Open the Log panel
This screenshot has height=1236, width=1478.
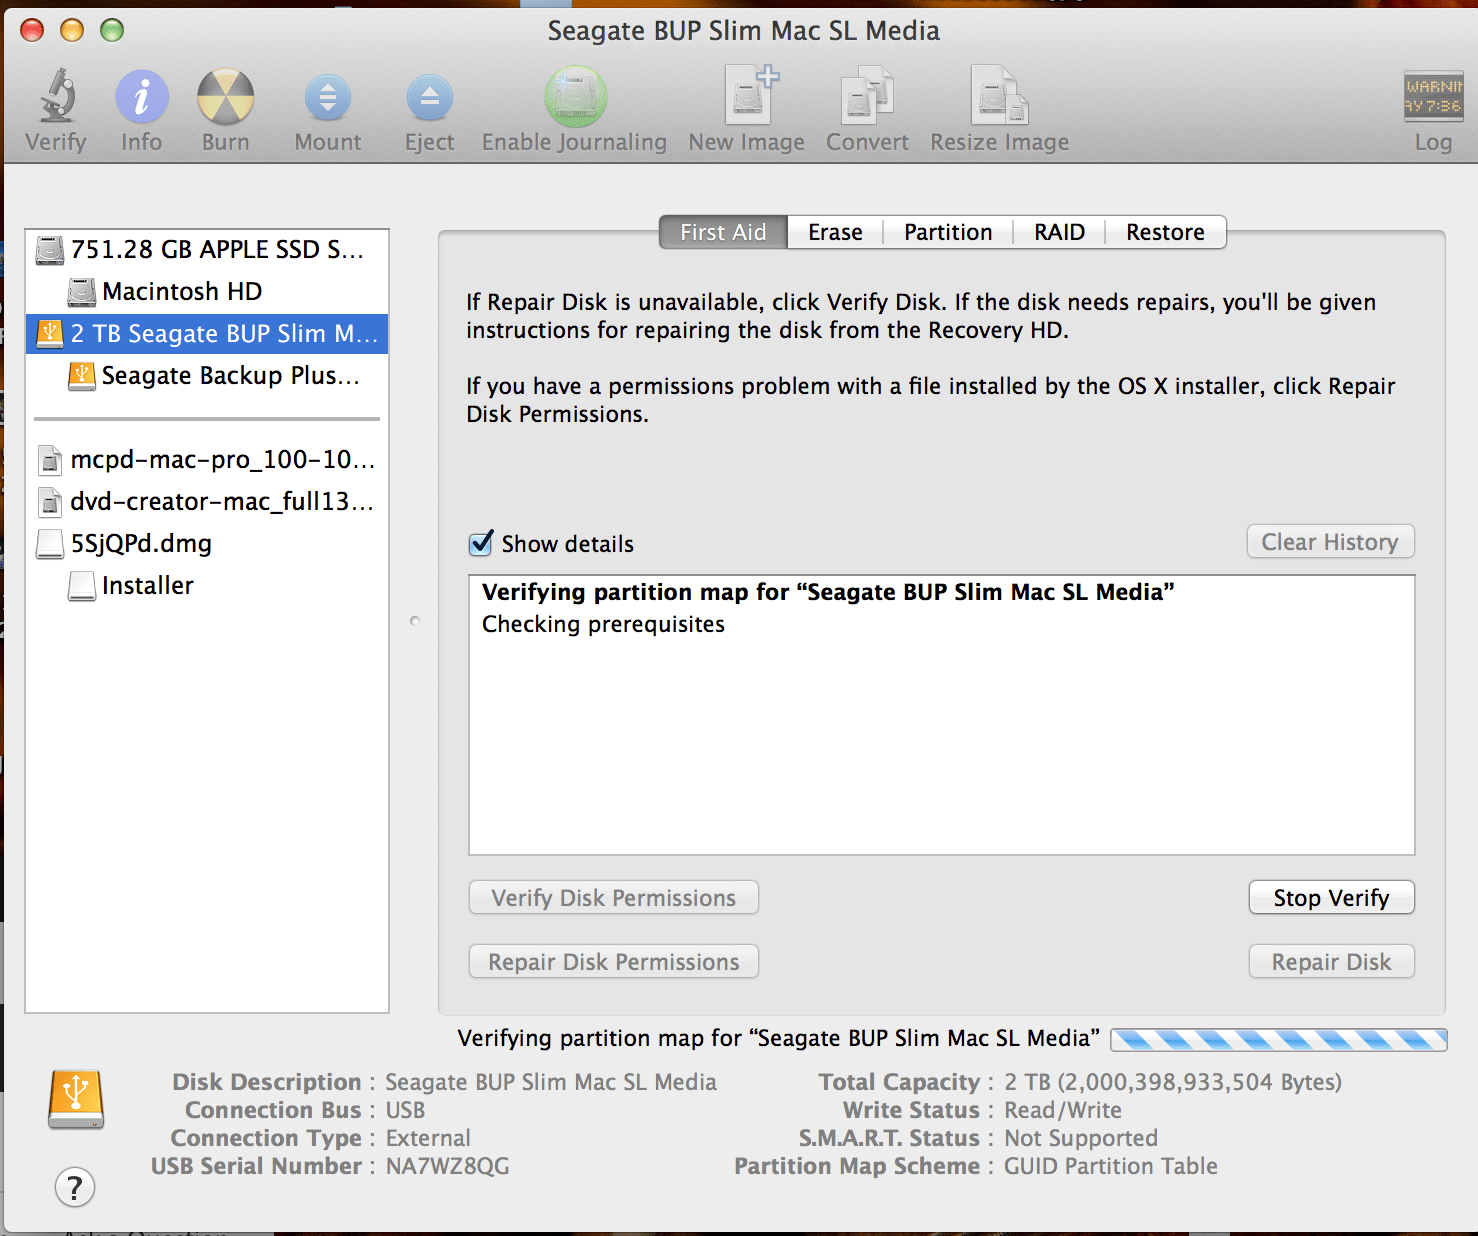coord(1433,100)
